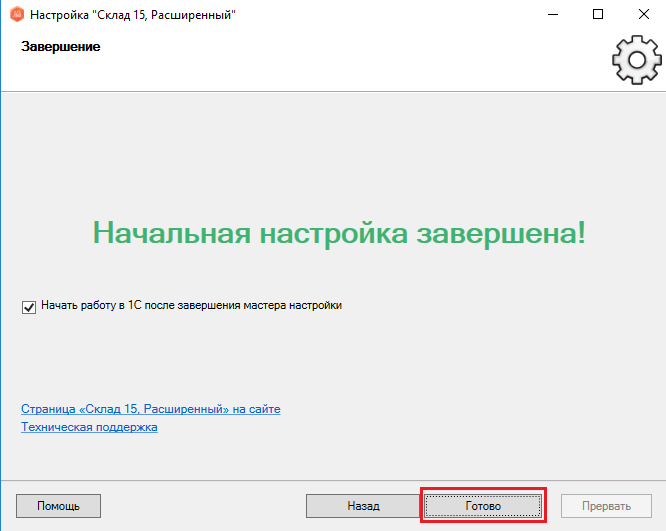Open the "Техническая поддержка" link
This screenshot has height=531, width=666.
(x=89, y=427)
